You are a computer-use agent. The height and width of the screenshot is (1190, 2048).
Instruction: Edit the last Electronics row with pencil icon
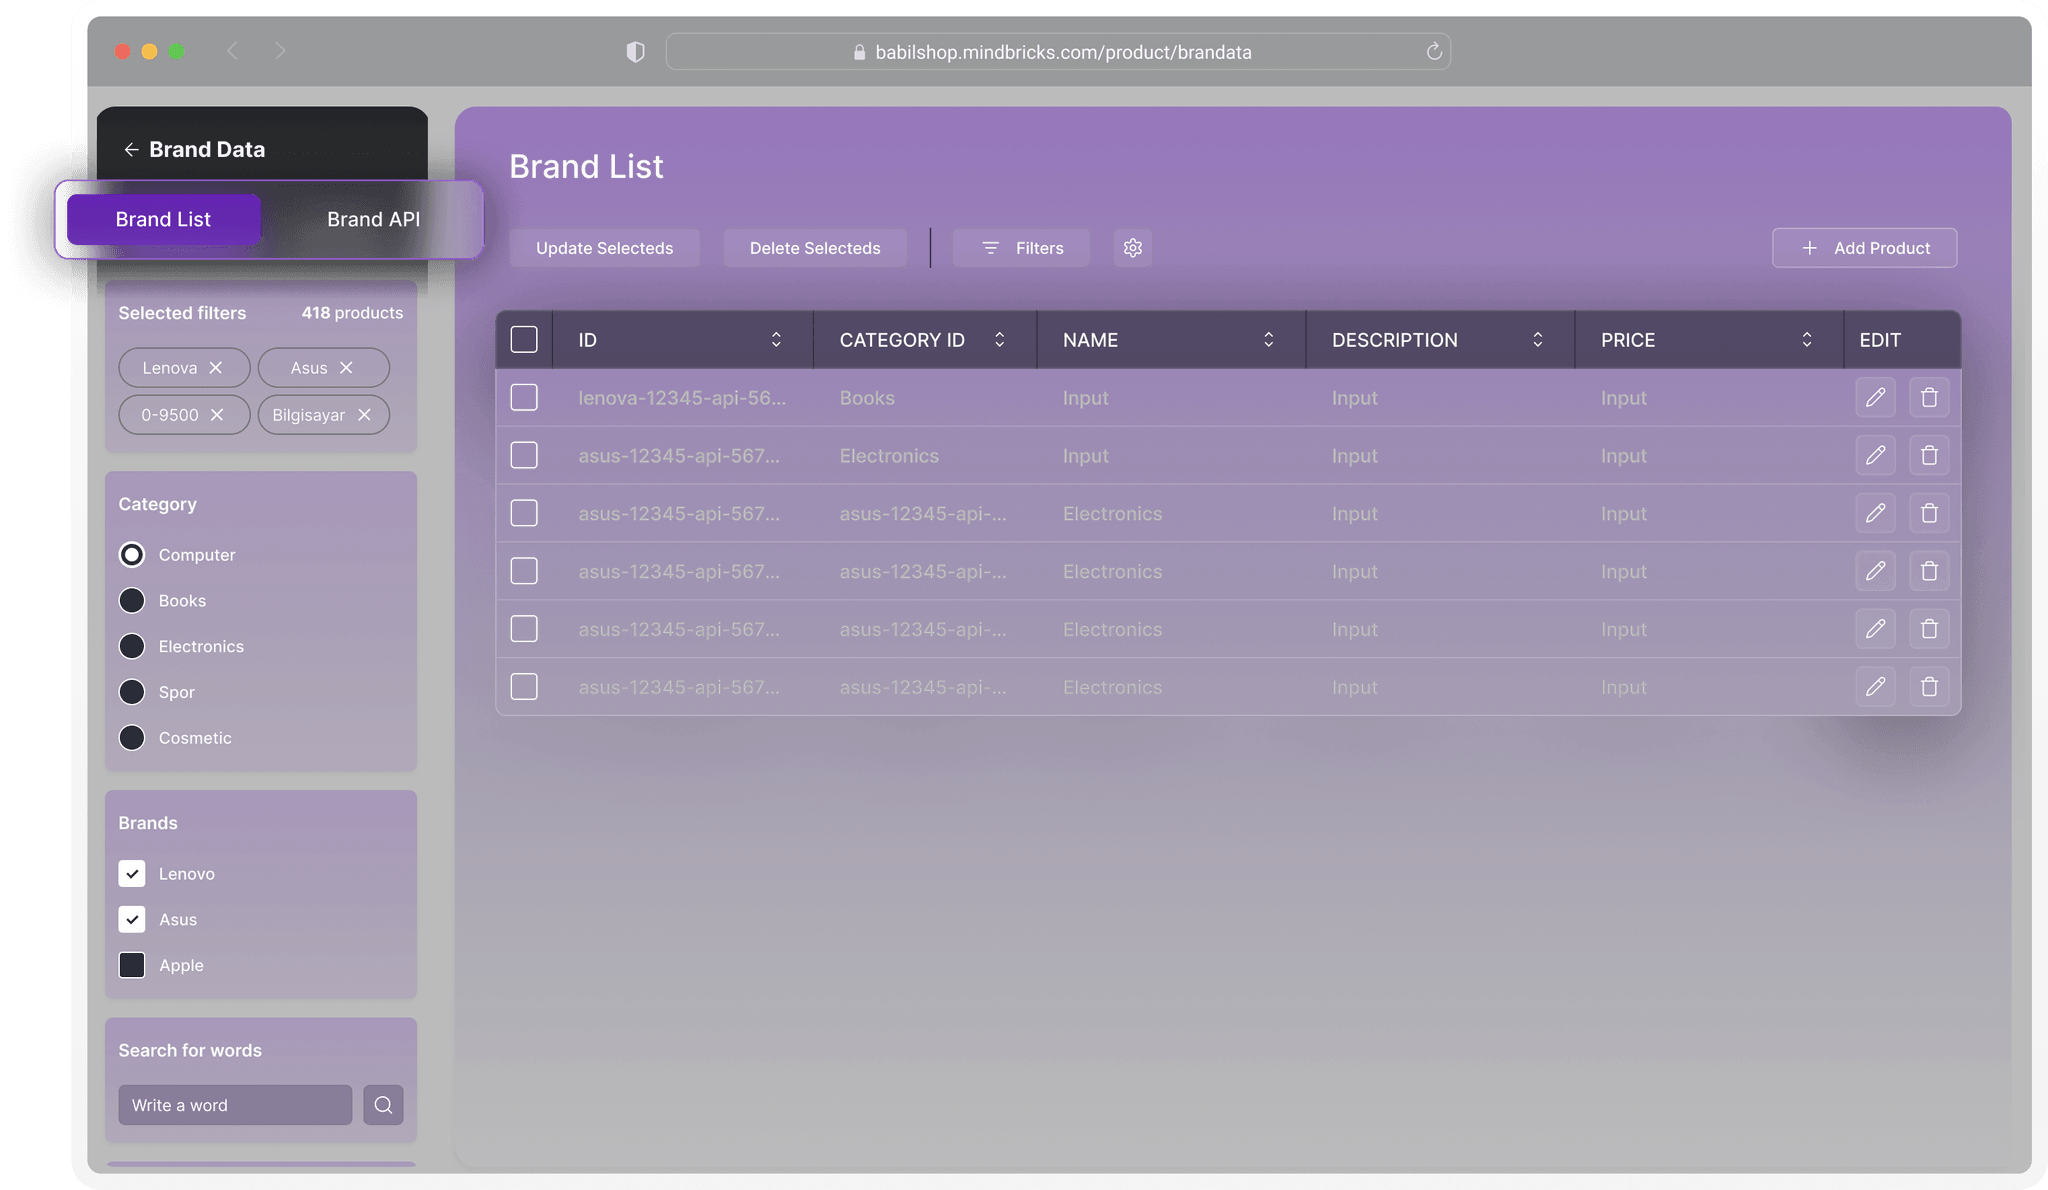tap(1875, 687)
